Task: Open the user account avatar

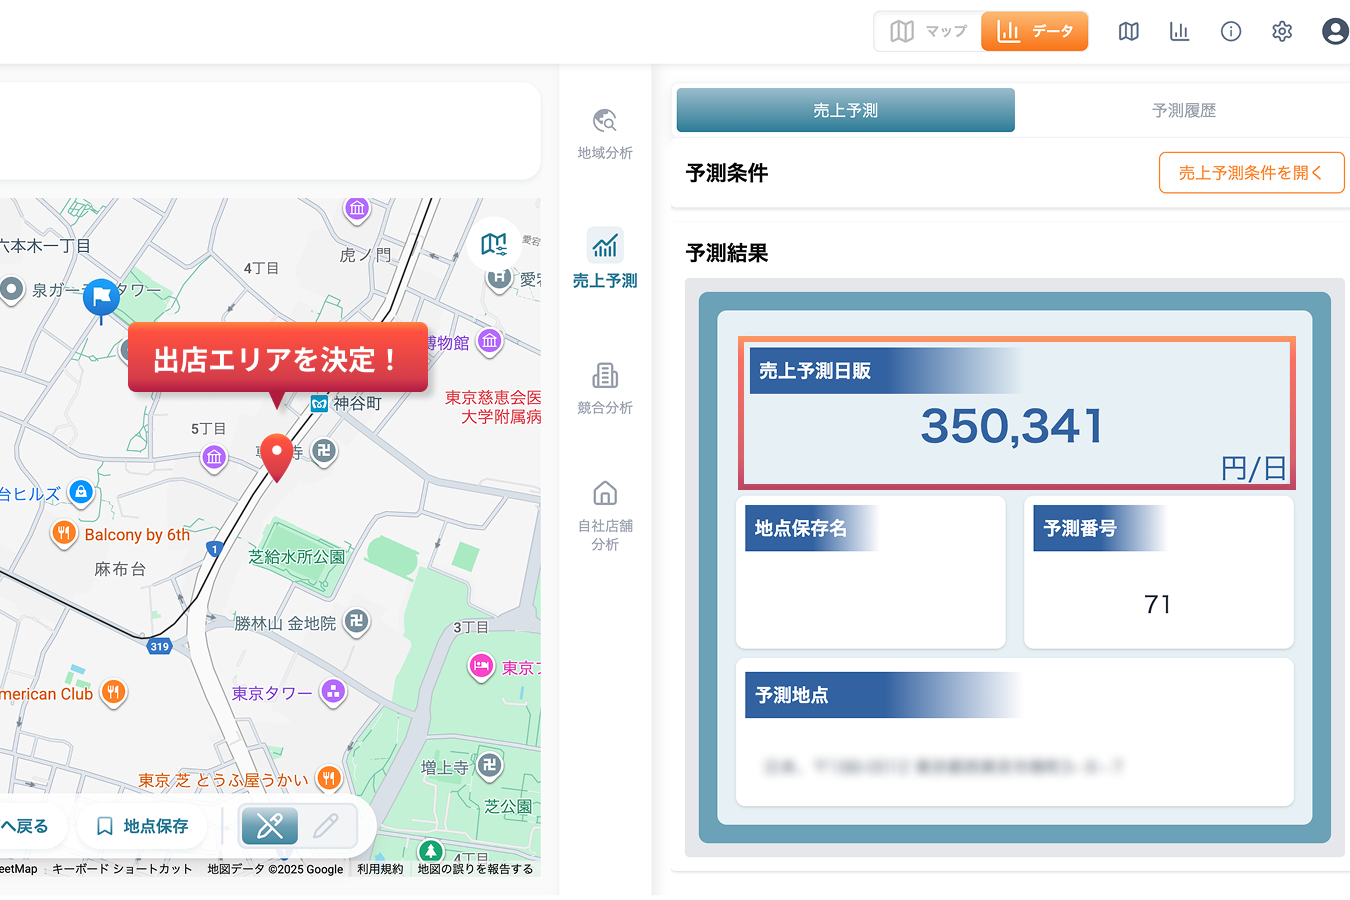Action: tap(1334, 32)
